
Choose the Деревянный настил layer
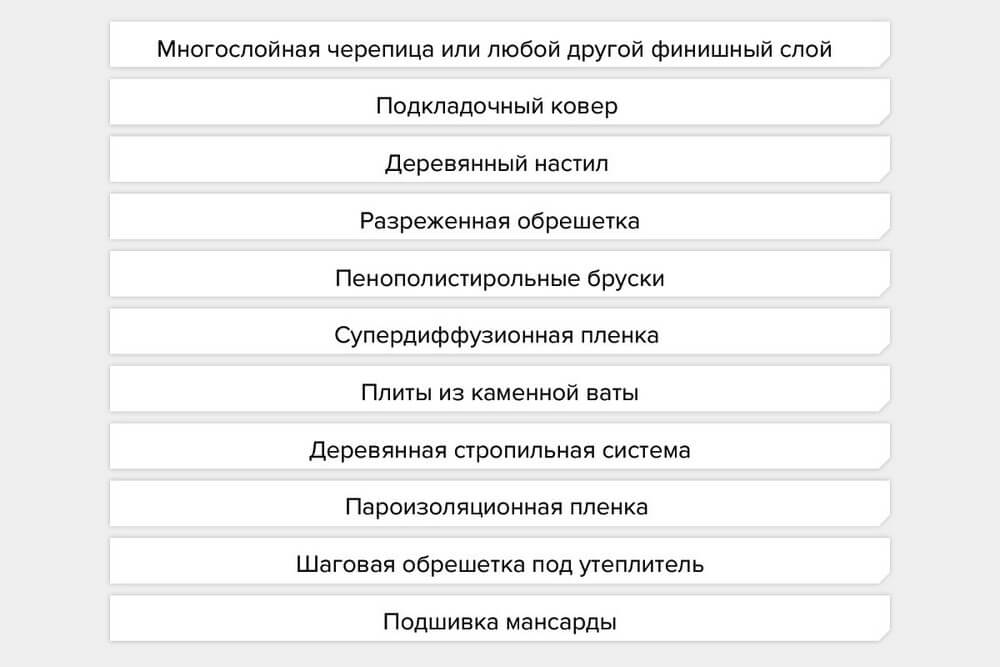point(497,163)
